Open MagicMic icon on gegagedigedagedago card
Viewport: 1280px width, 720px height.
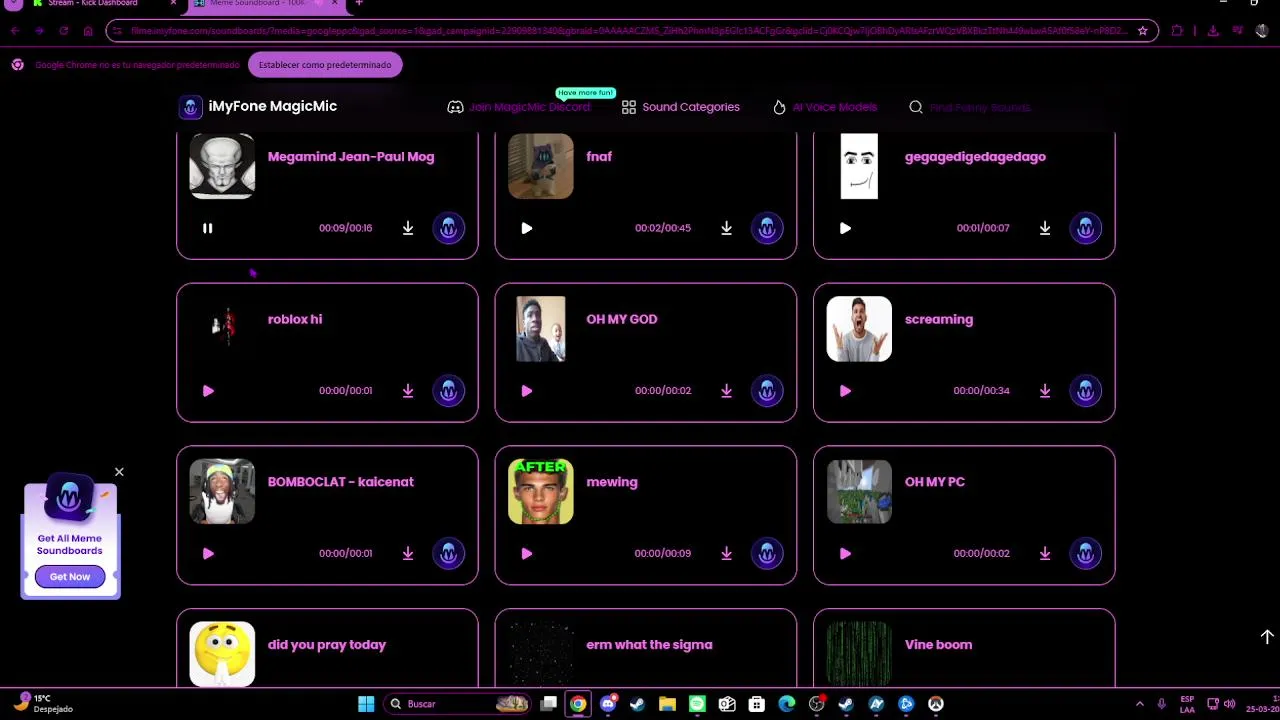coord(1085,228)
